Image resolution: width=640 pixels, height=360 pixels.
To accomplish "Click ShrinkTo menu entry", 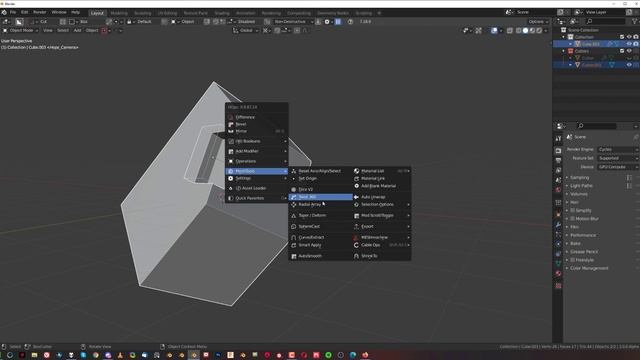I will 382,256.
